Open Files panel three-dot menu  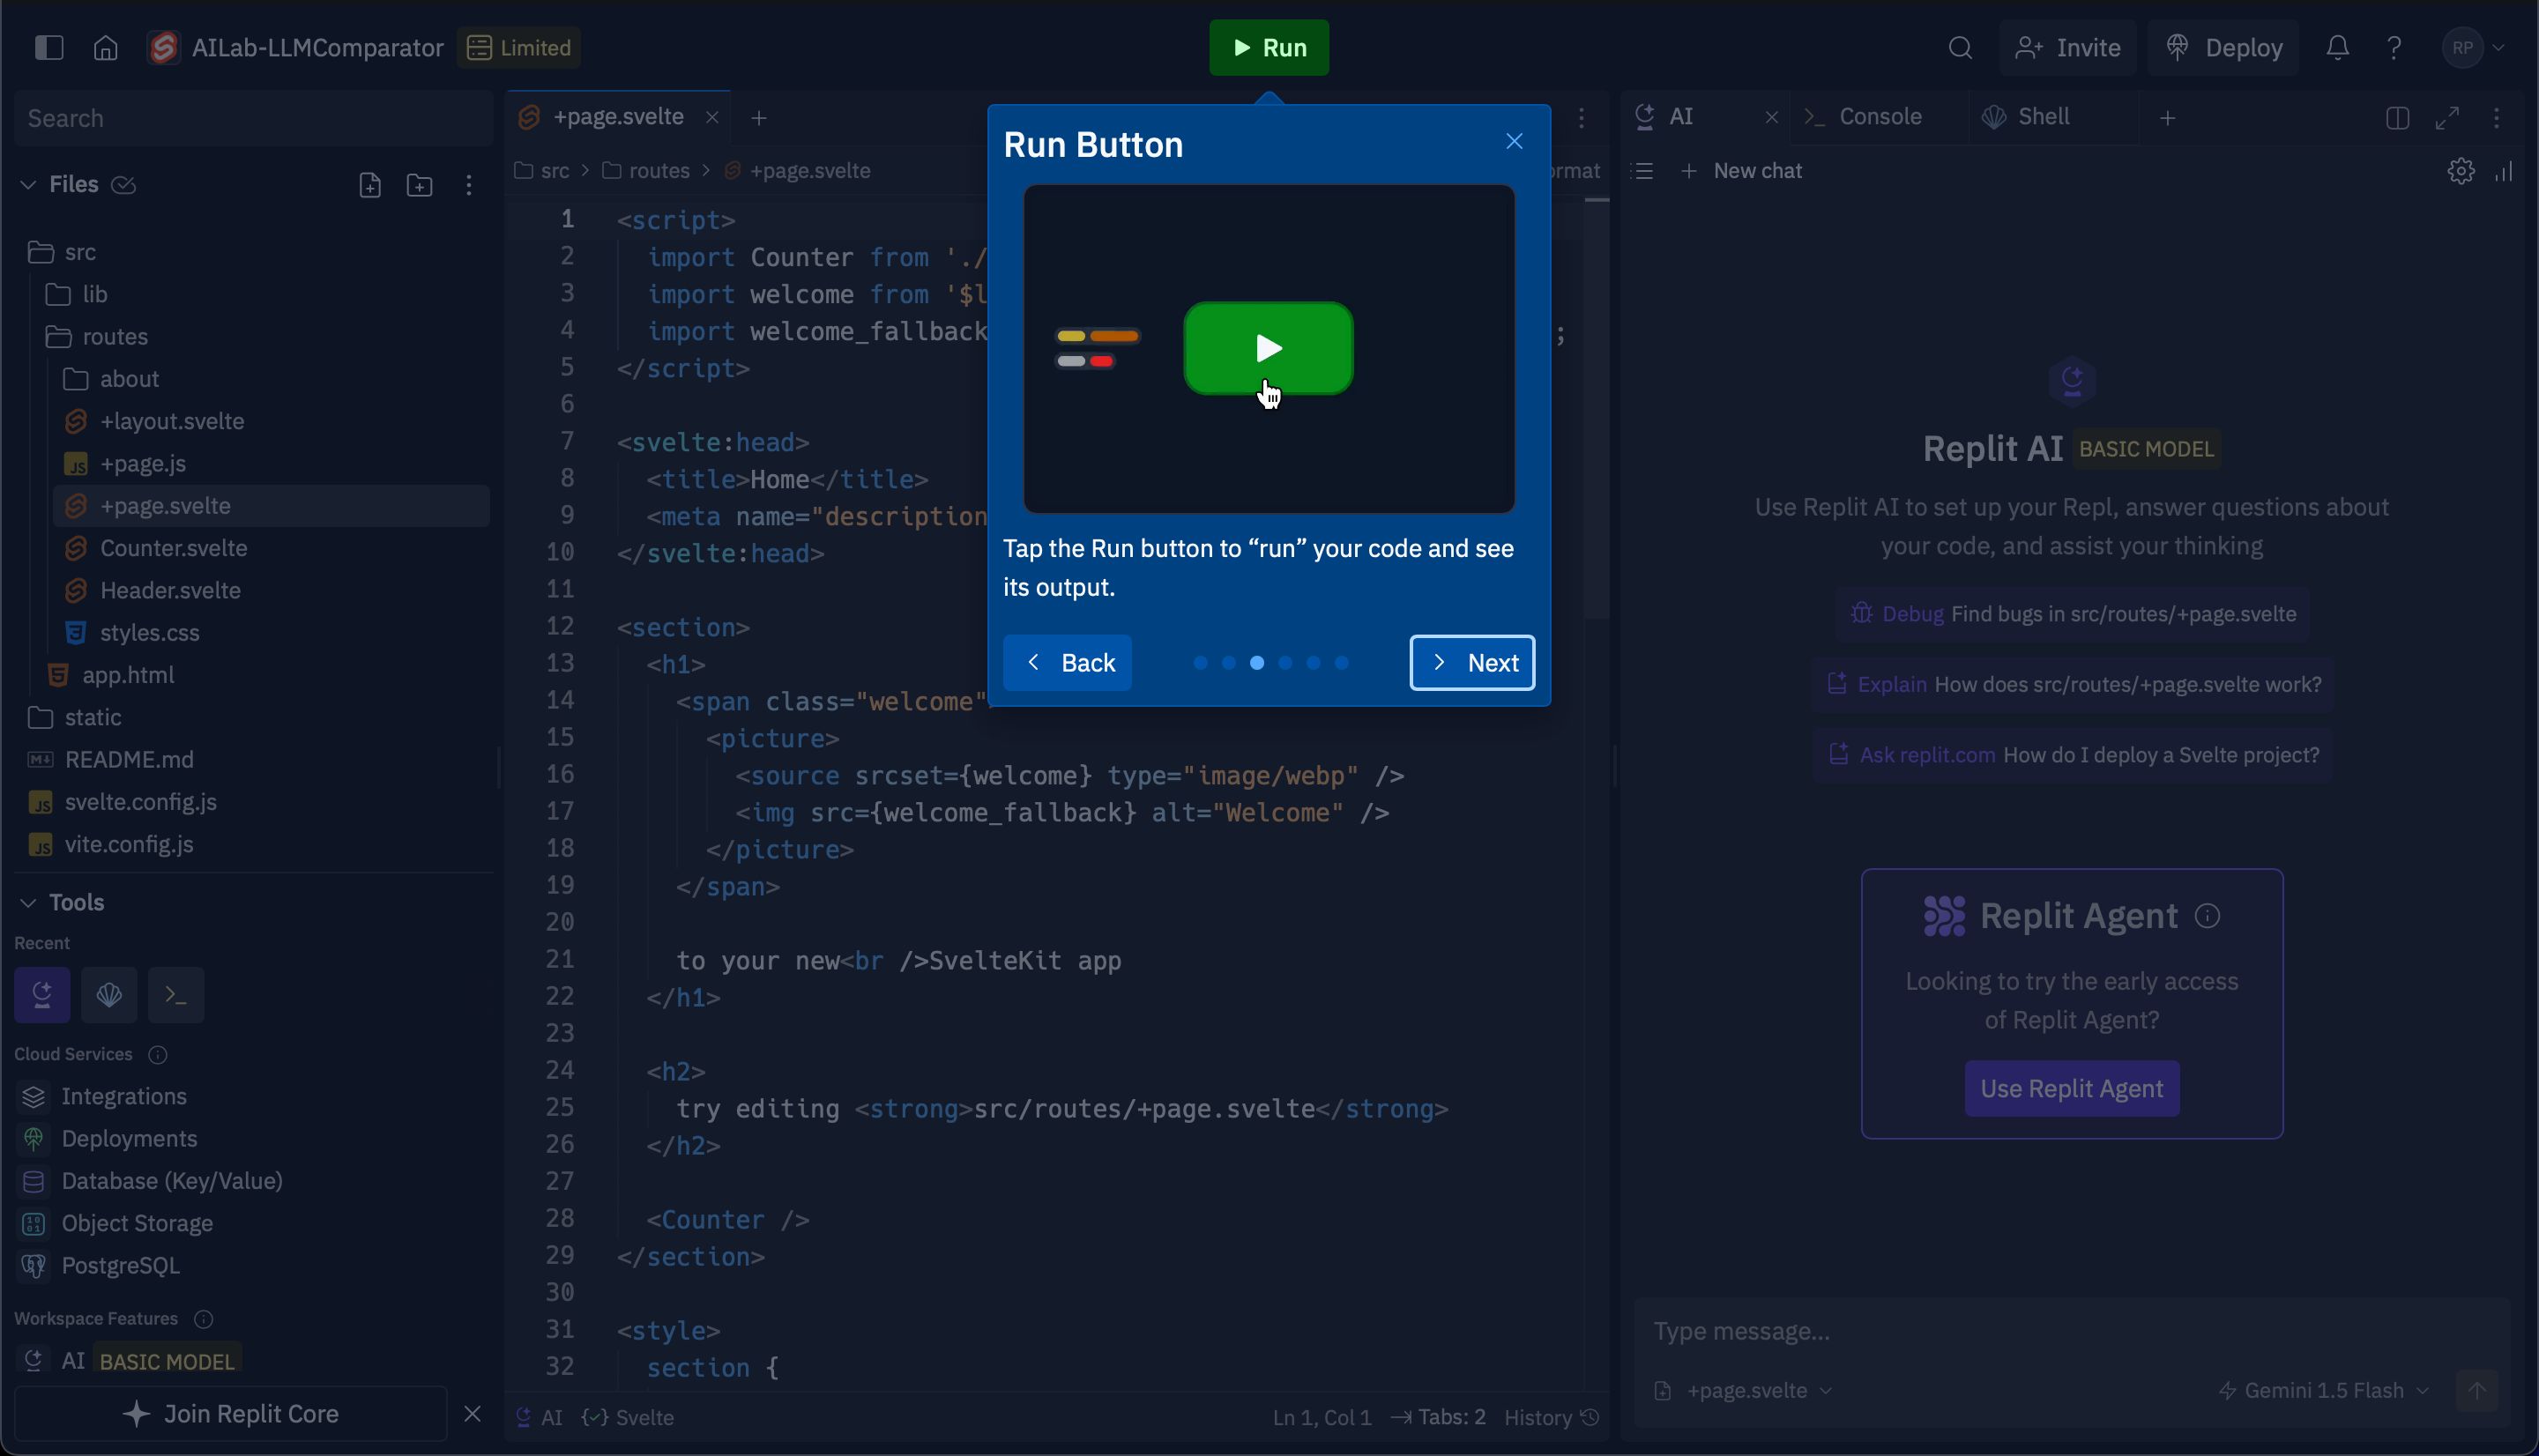[468, 185]
